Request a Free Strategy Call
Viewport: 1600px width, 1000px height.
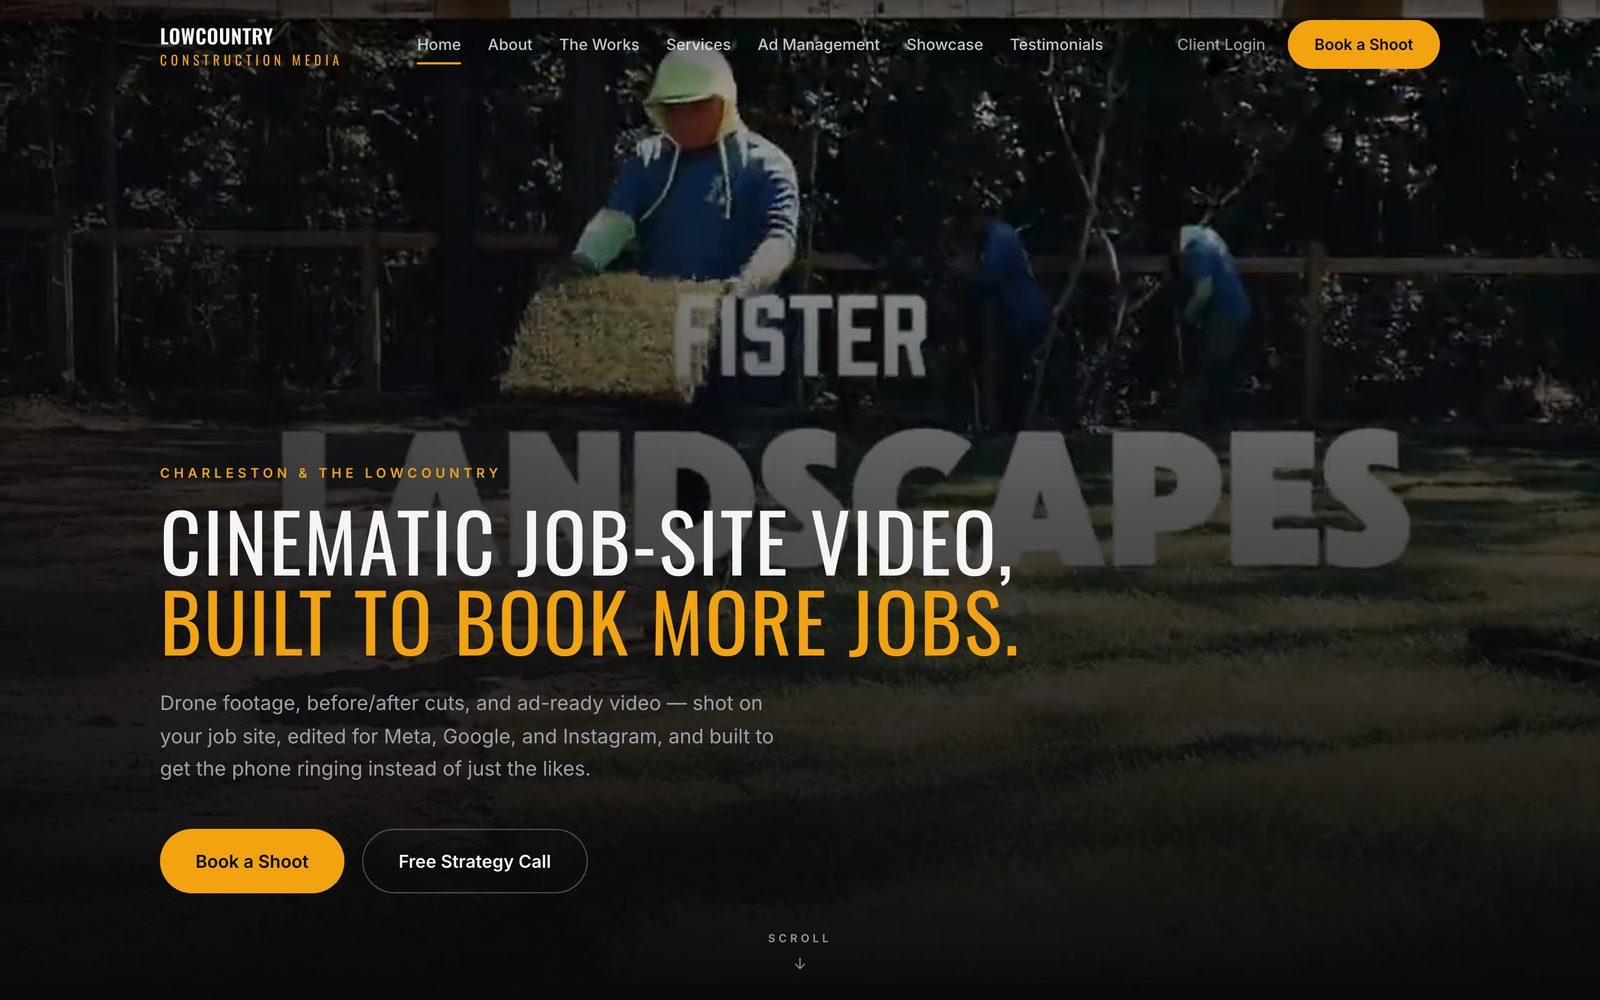(x=474, y=861)
